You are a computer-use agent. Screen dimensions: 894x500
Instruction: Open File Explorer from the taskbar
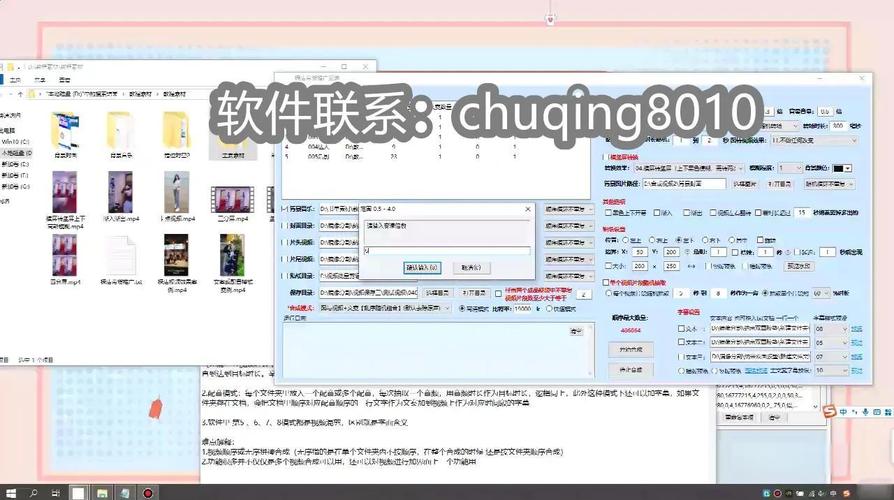coord(102,493)
